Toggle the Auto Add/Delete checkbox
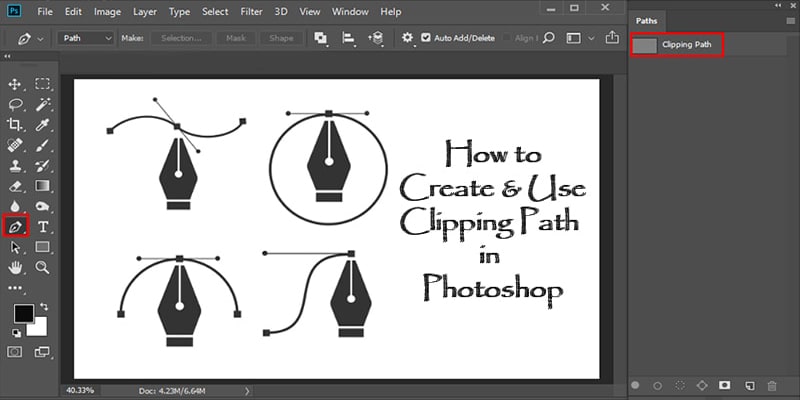This screenshot has height=400, width=800. (426, 38)
